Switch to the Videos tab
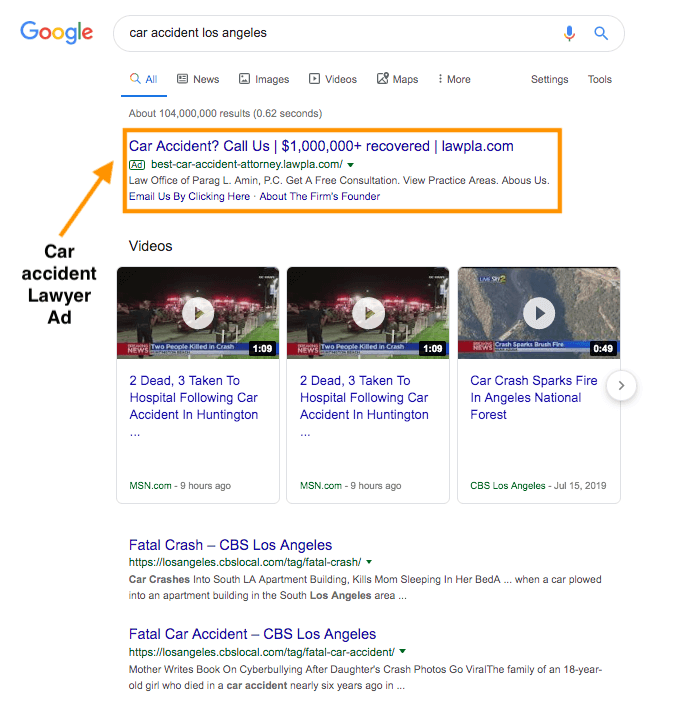The height and width of the screenshot is (701, 681). pyautogui.click(x=333, y=79)
